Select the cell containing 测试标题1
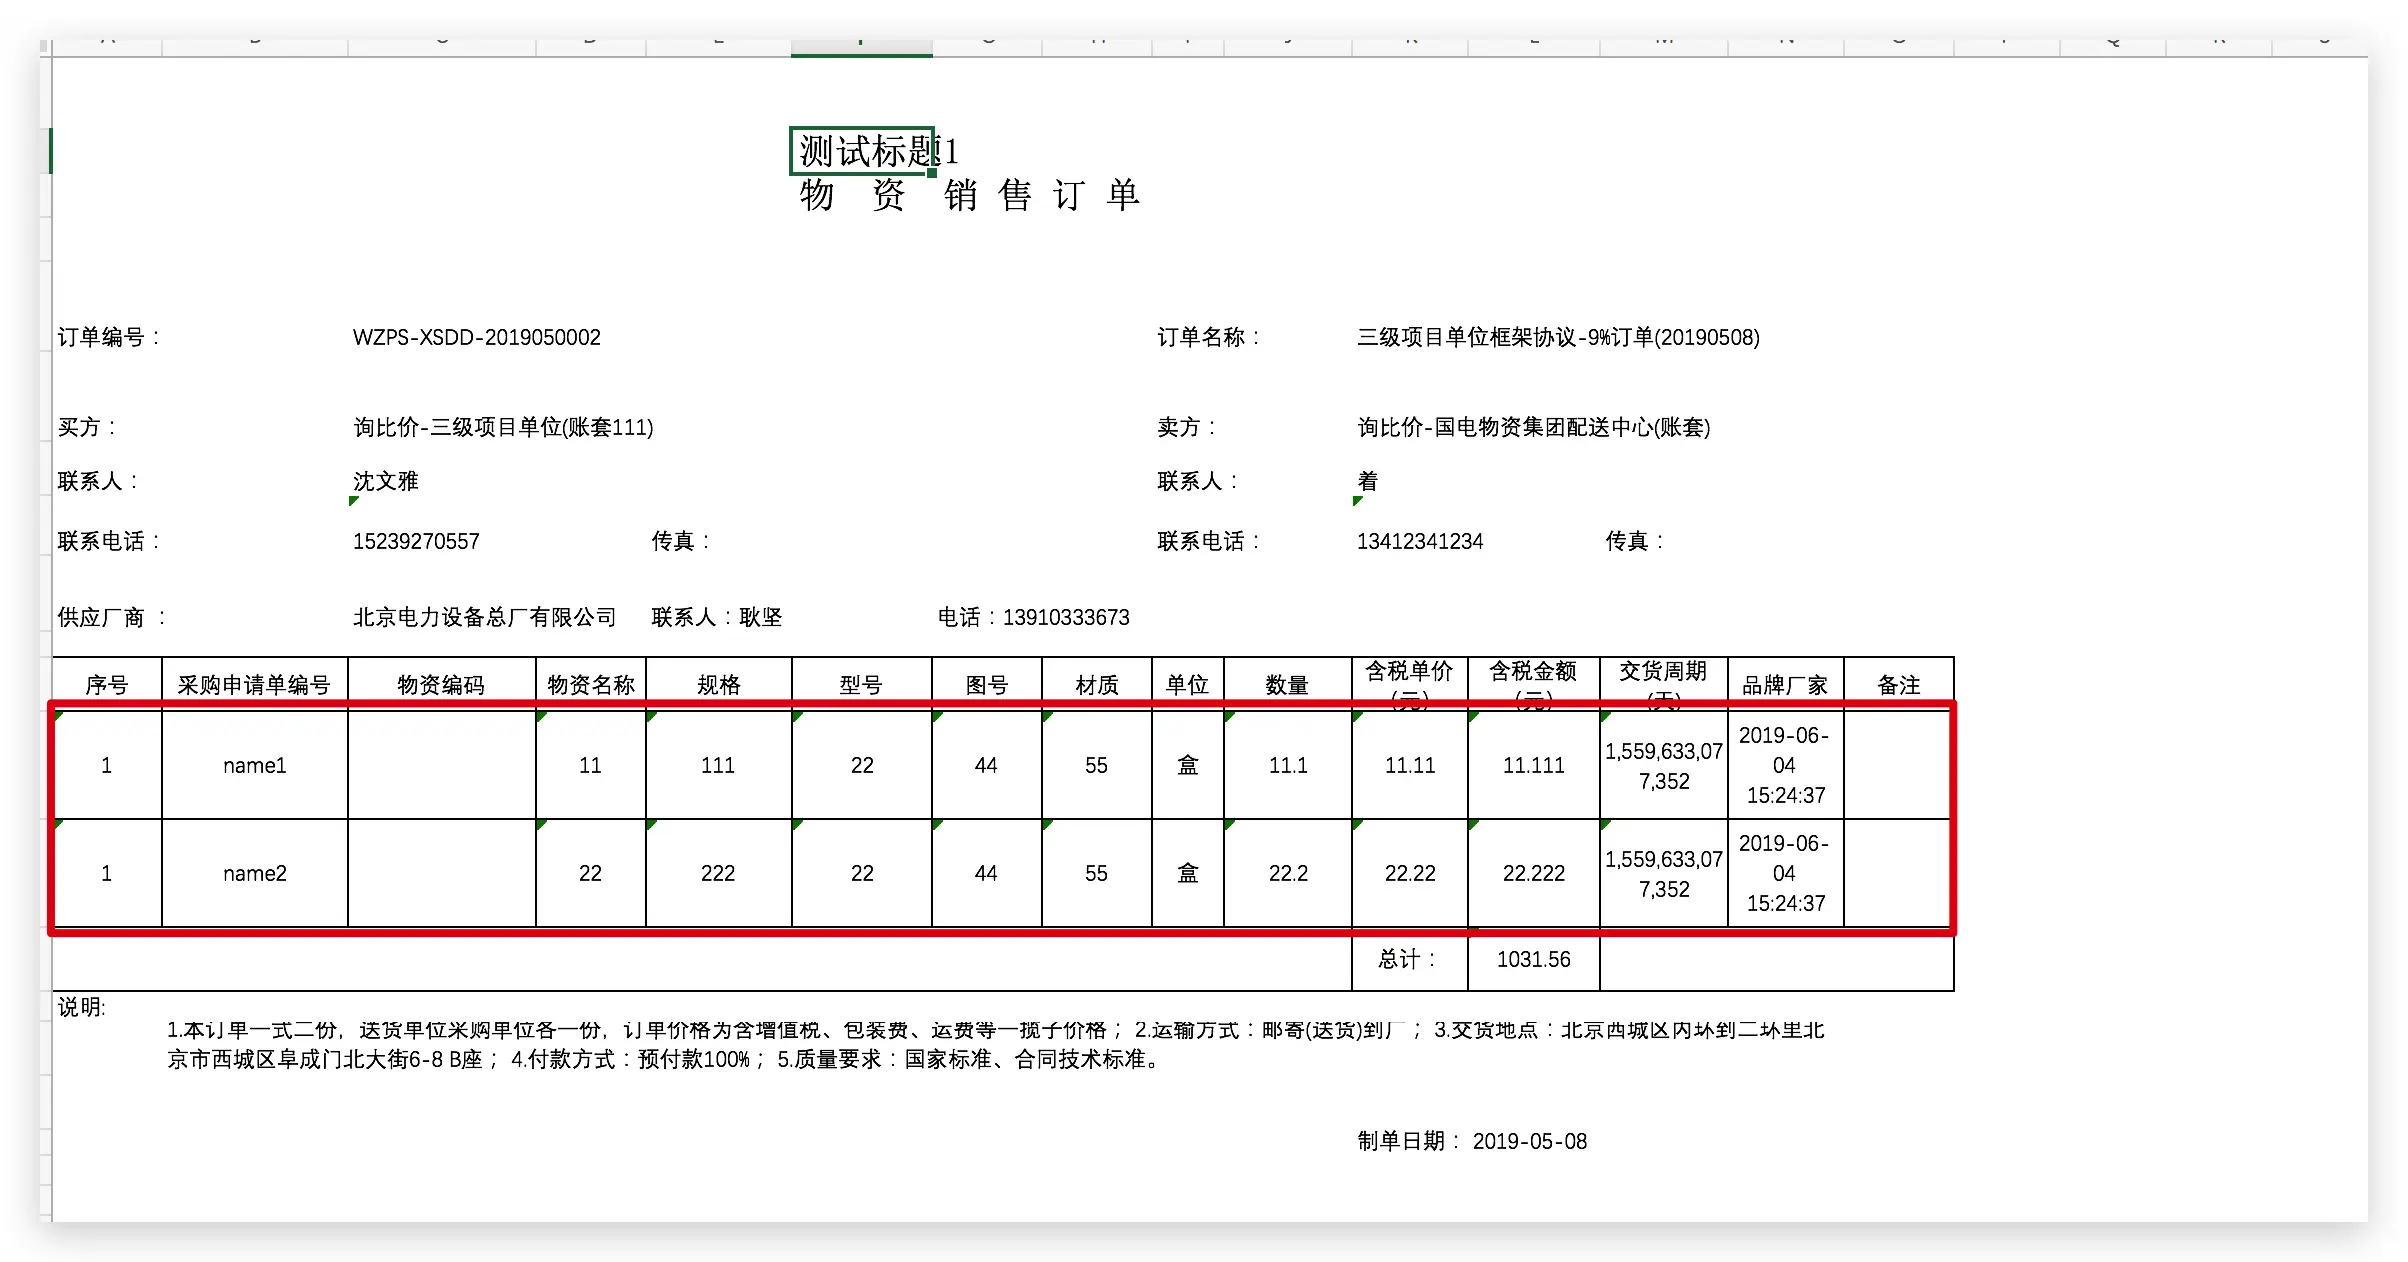This screenshot has width=2408, height=1262. pos(862,151)
